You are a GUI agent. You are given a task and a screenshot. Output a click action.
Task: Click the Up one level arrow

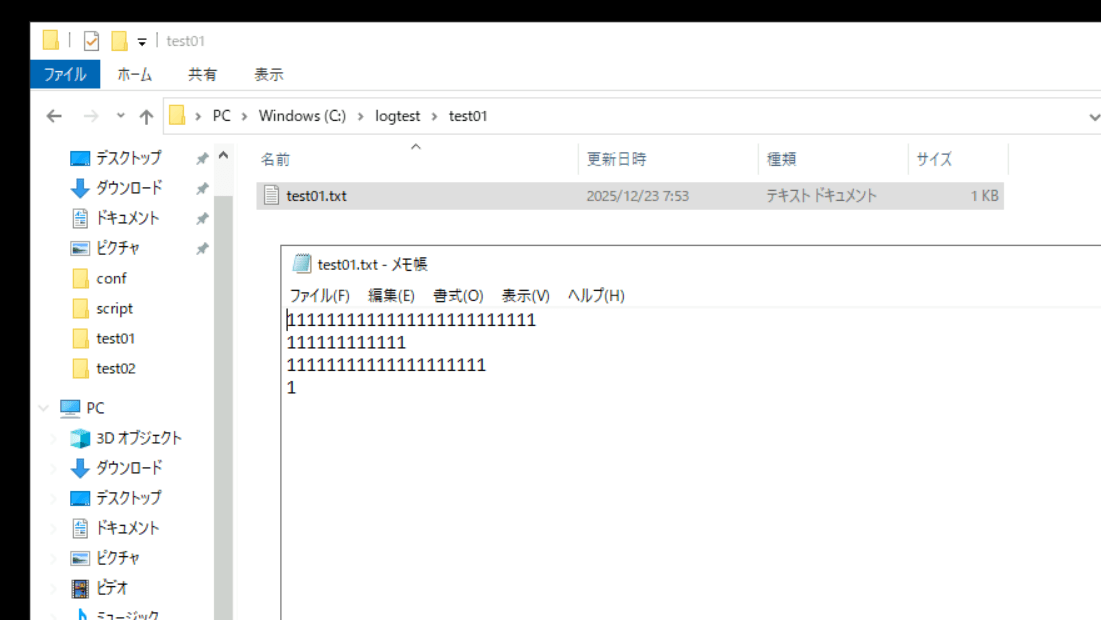[146, 116]
